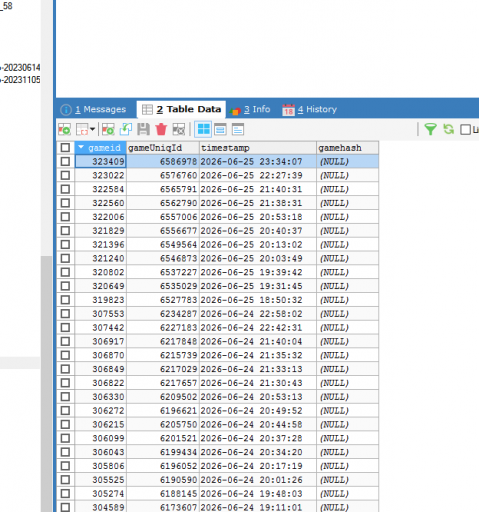This screenshot has width=479, height=512.
Task: Select cell with gameid 322584
Action: pos(100,189)
